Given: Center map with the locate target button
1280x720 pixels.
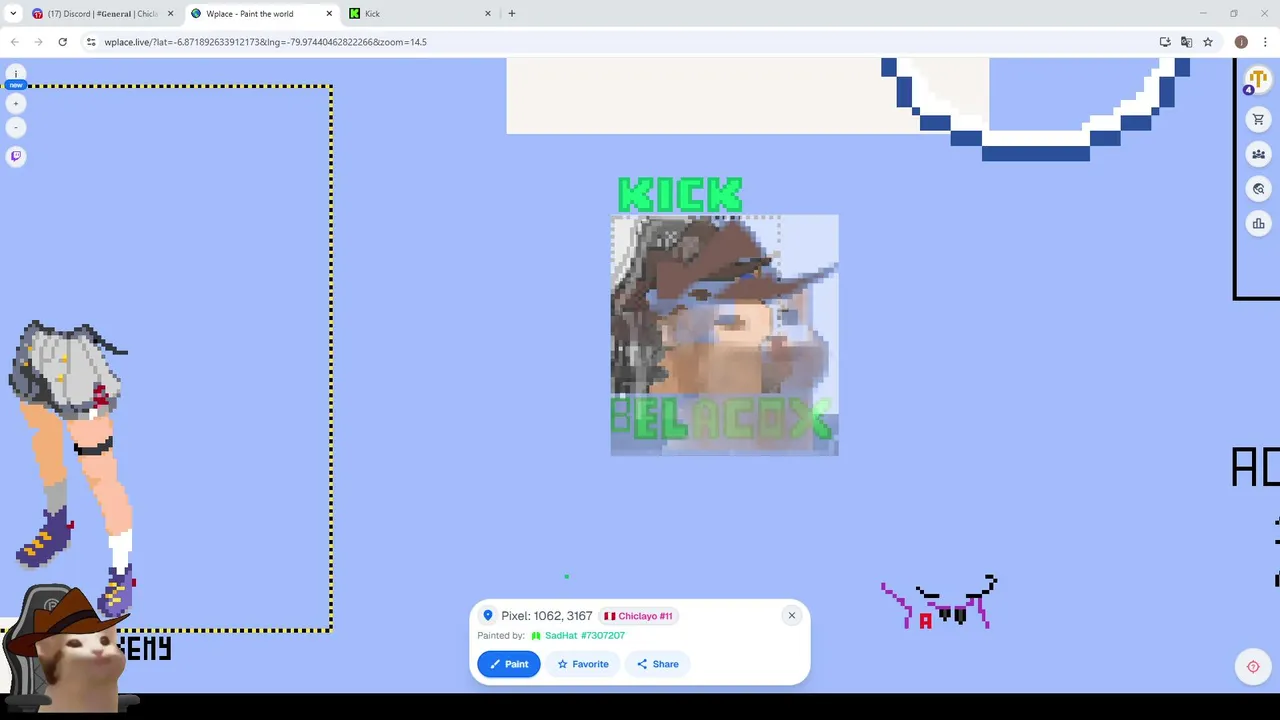Looking at the screenshot, I should (1253, 667).
